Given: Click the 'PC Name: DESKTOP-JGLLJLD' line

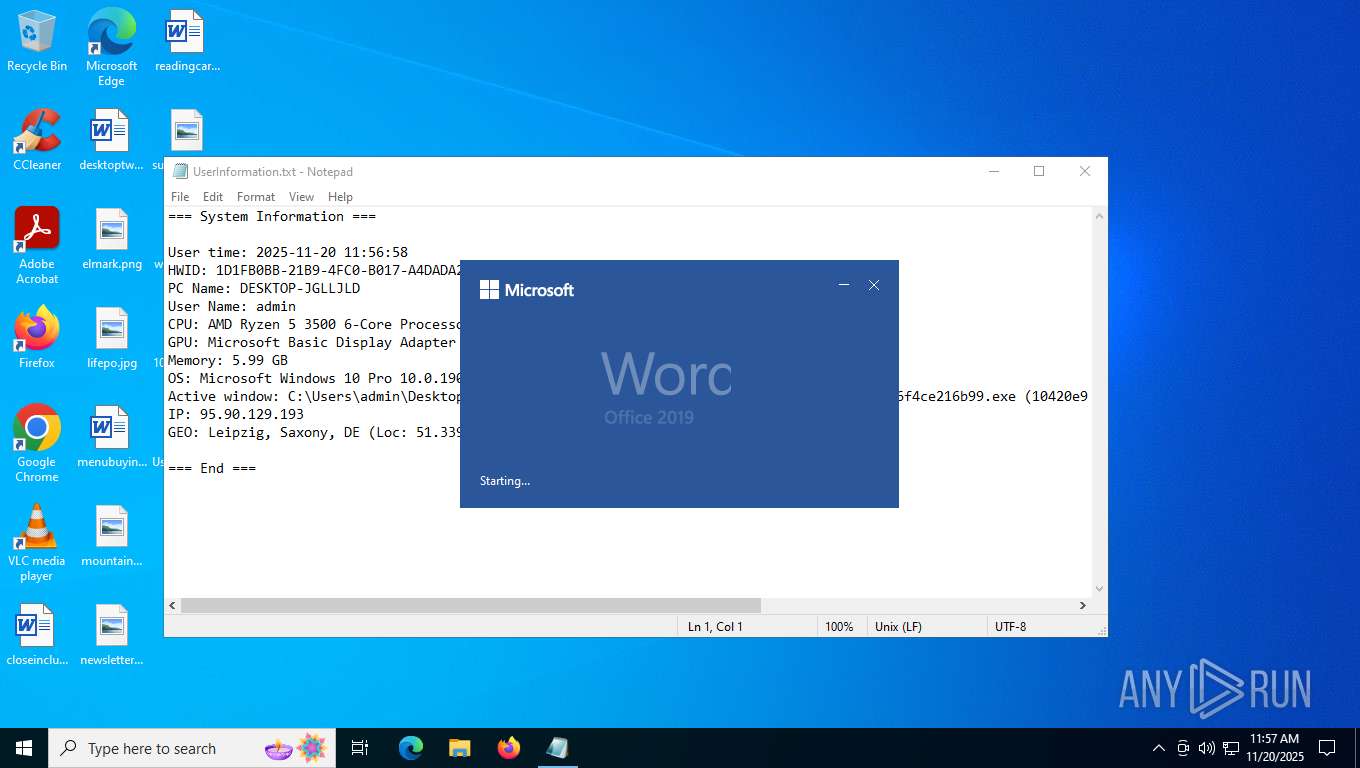Looking at the screenshot, I should (x=264, y=288).
